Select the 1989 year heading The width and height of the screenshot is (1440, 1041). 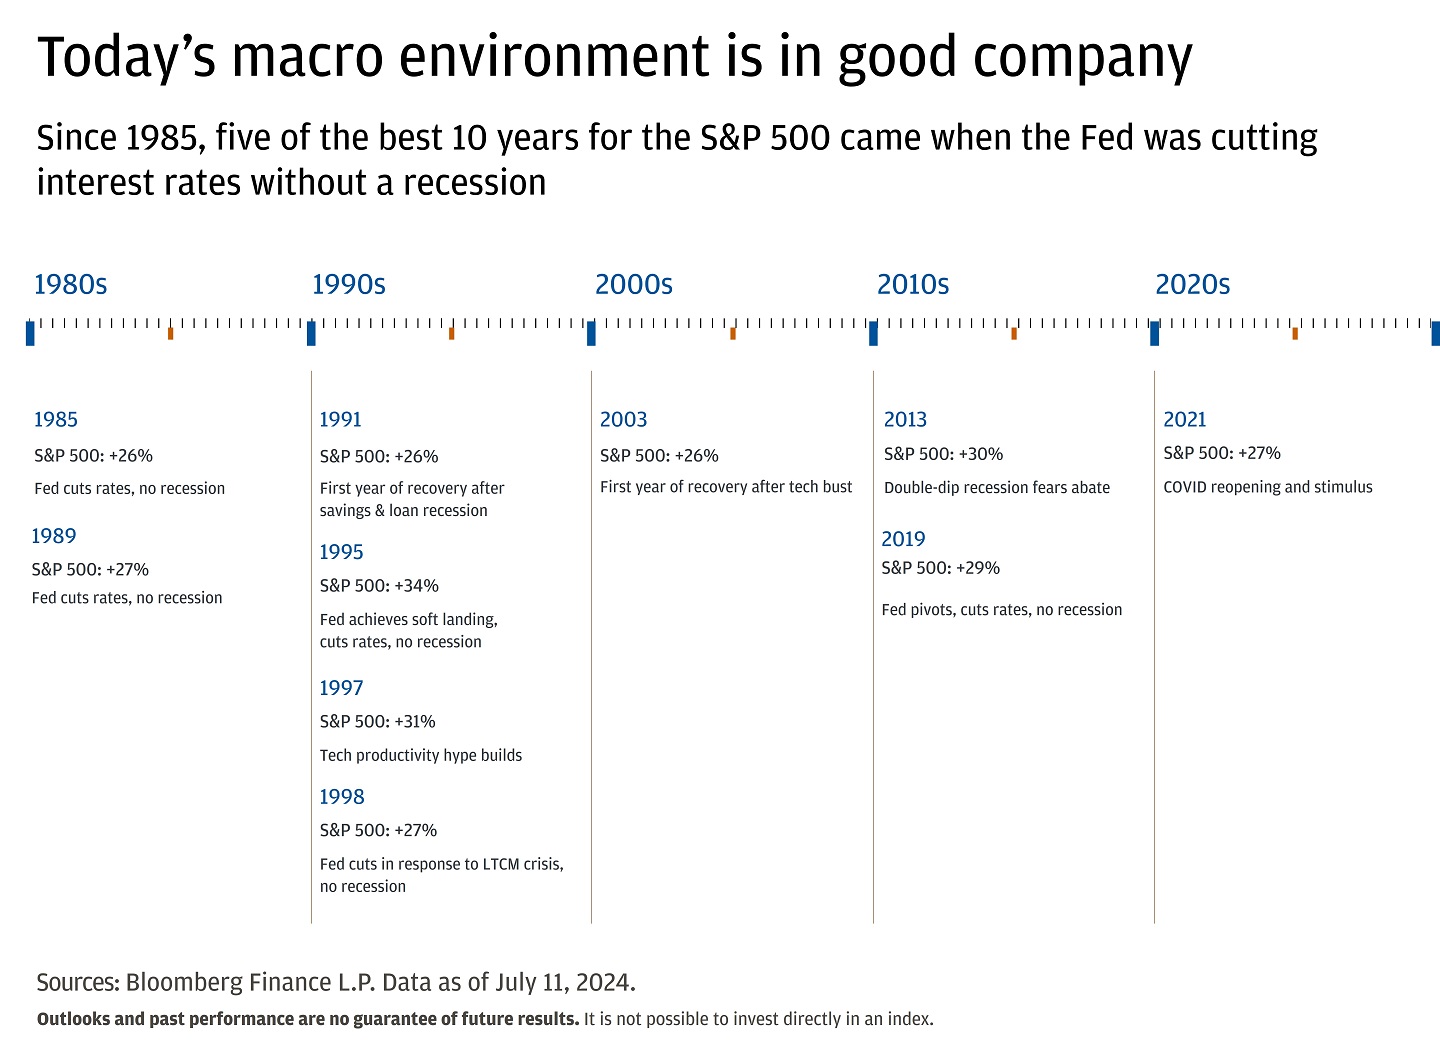pos(54,536)
